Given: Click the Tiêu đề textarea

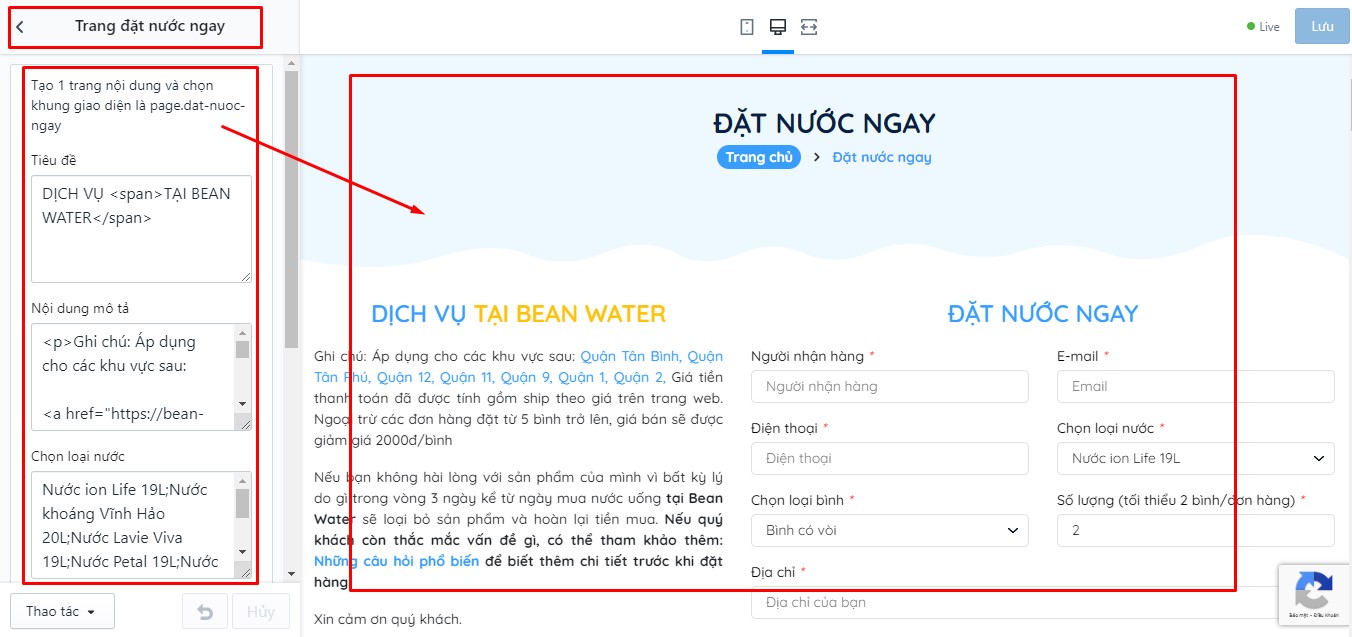Looking at the screenshot, I should point(141,229).
